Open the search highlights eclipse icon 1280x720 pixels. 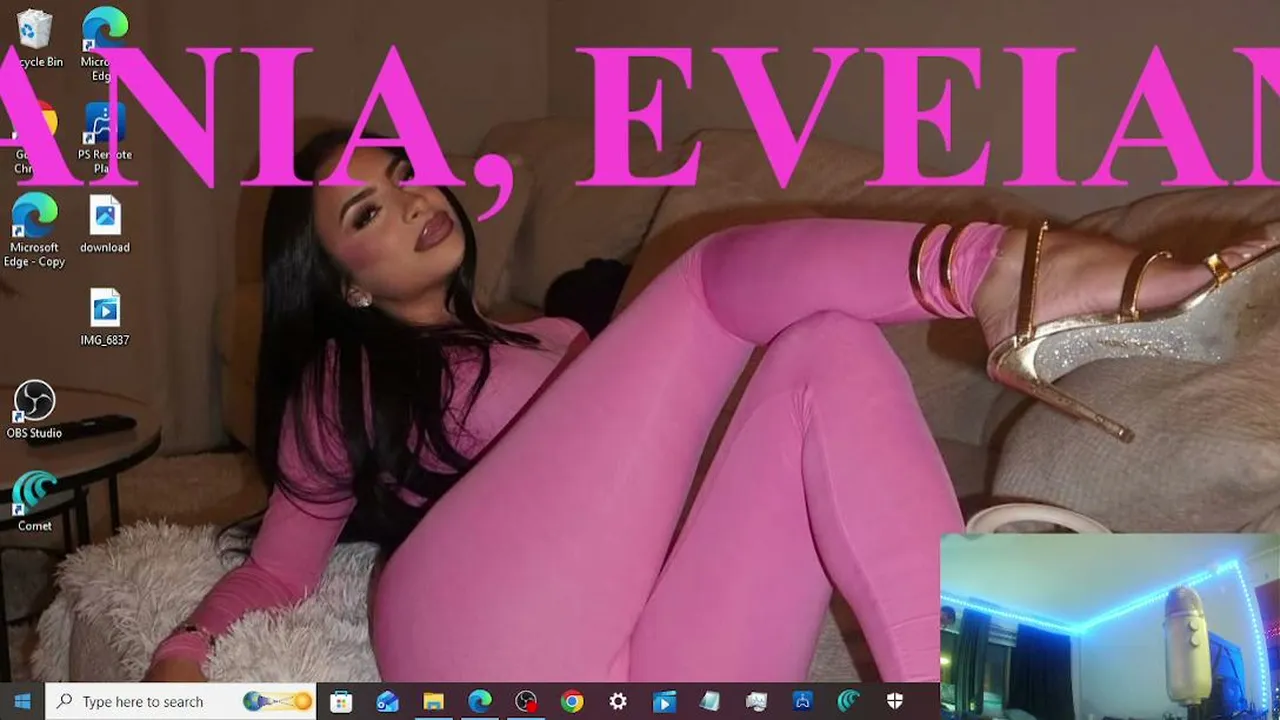277,701
